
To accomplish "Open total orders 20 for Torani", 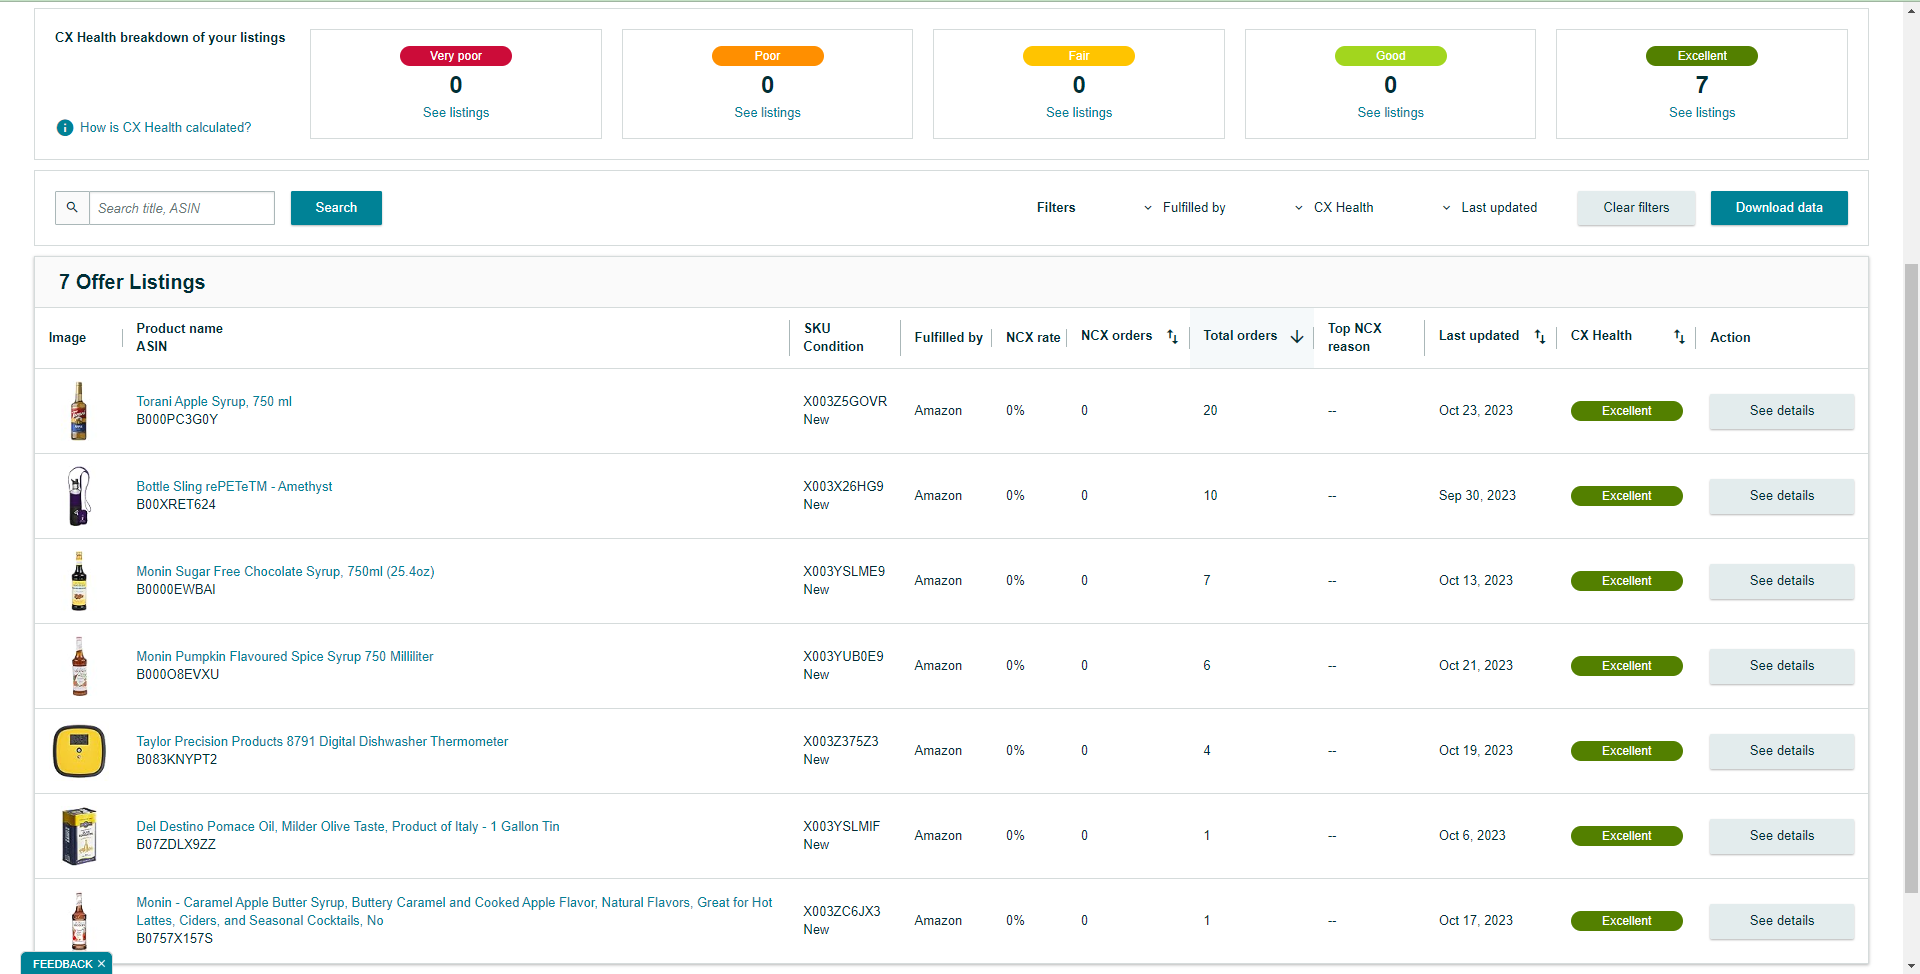I will 1210,411.
